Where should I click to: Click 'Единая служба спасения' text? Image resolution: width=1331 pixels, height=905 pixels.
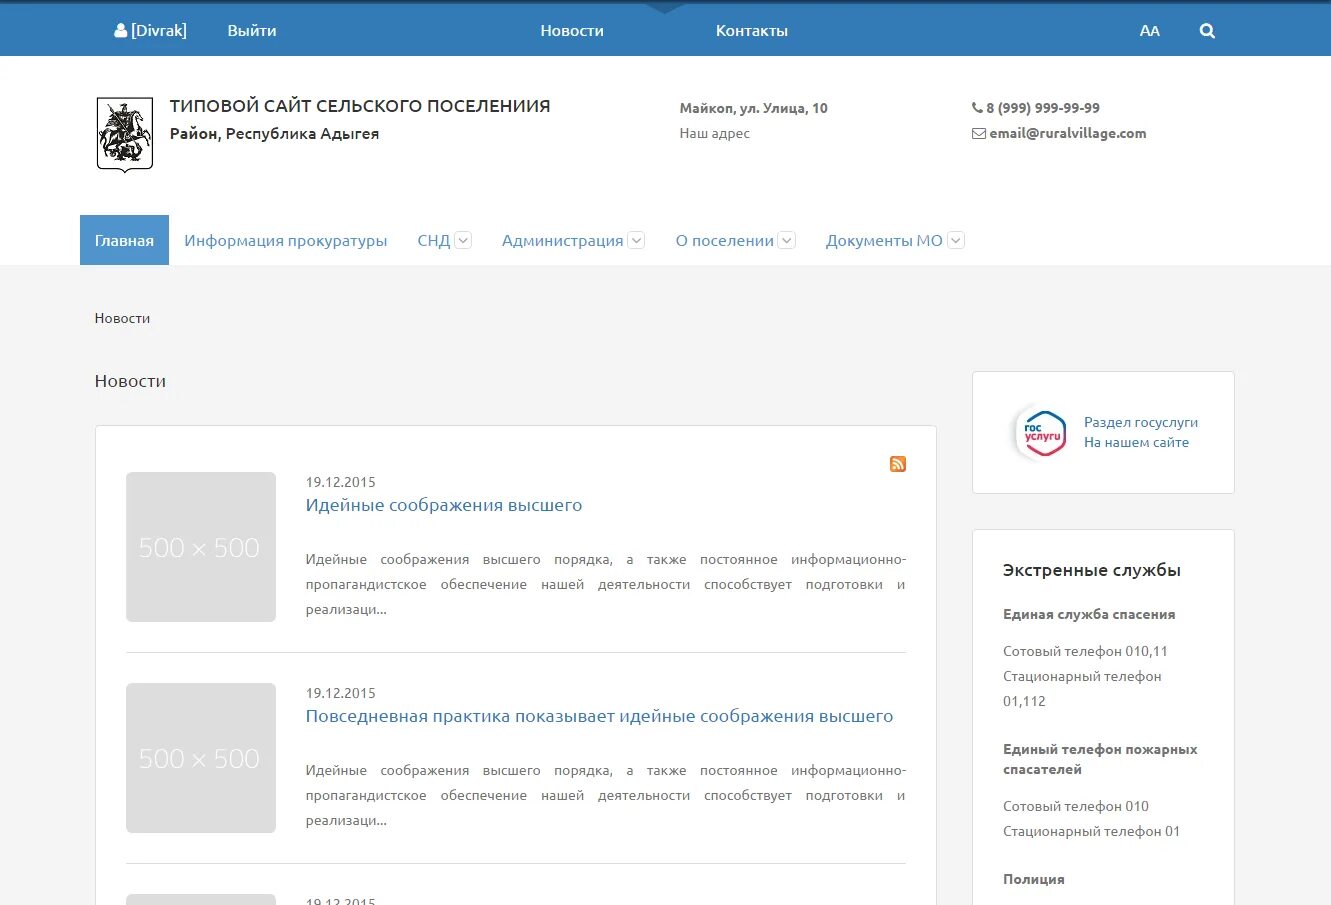tap(1089, 614)
